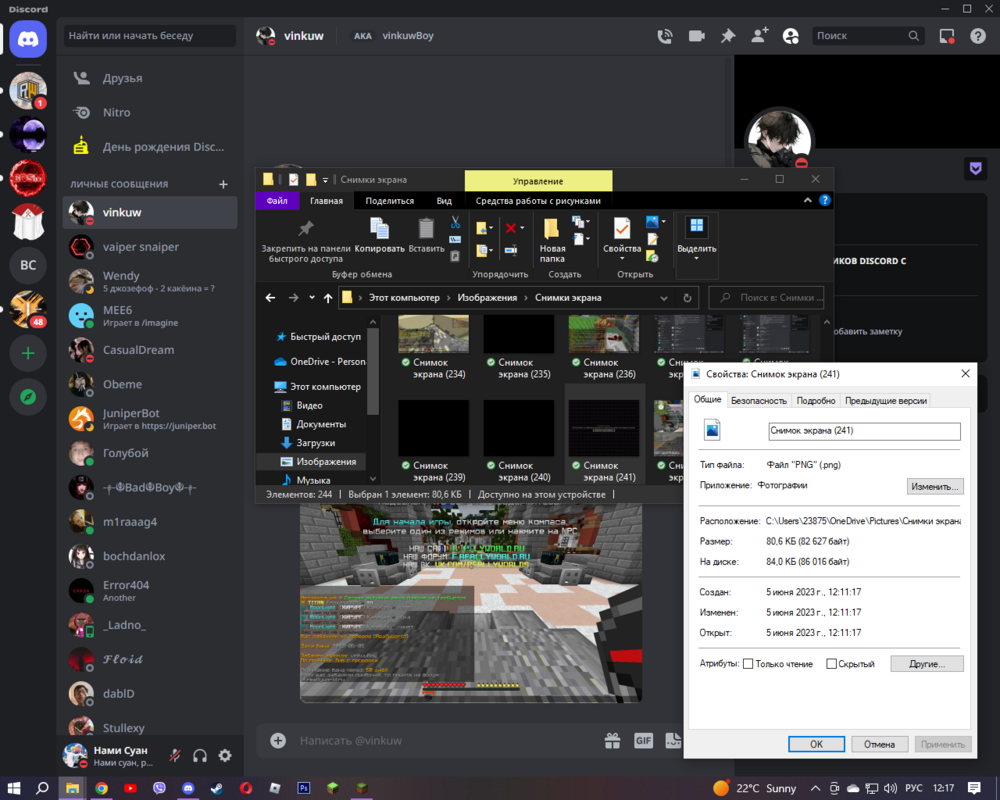Mute the microphone in Discord
The height and width of the screenshot is (800, 1000).
(x=175, y=755)
